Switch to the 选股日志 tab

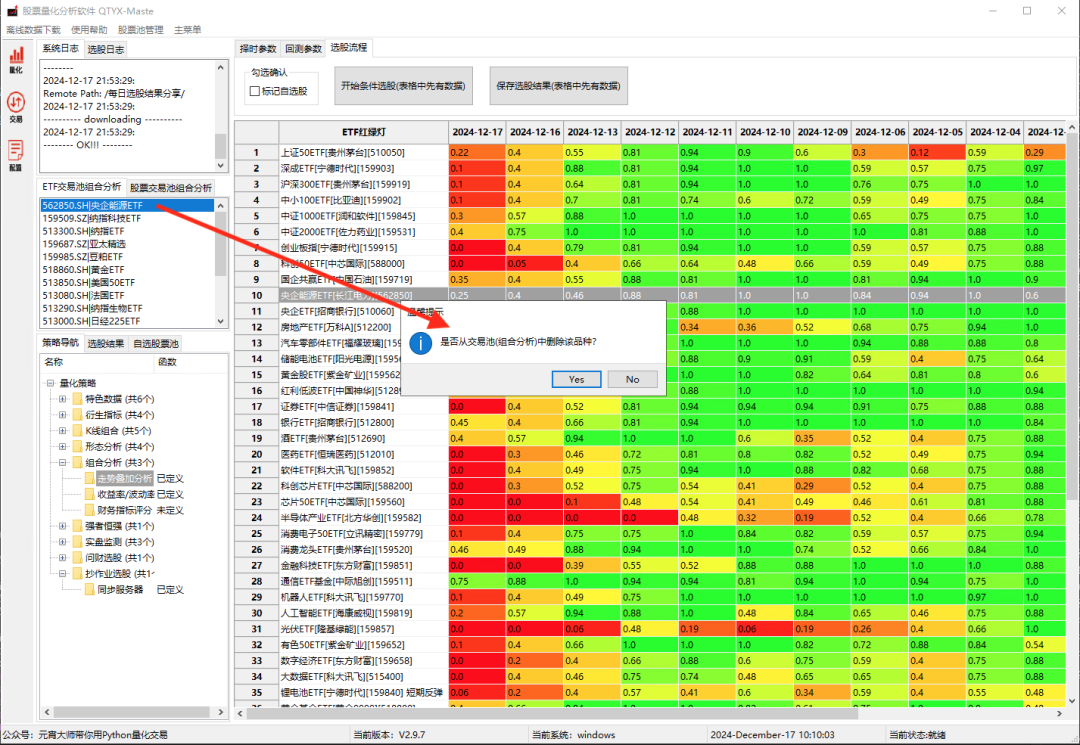click(105, 50)
